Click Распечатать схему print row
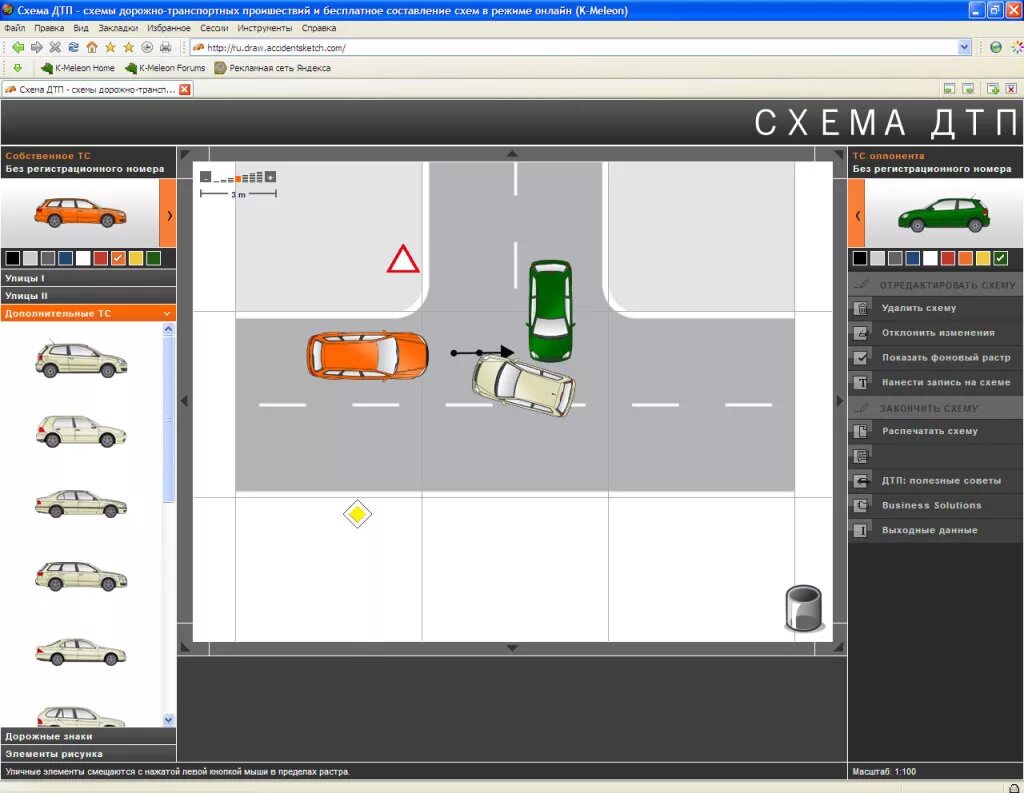Image resolution: width=1024 pixels, height=793 pixels. (x=935, y=431)
